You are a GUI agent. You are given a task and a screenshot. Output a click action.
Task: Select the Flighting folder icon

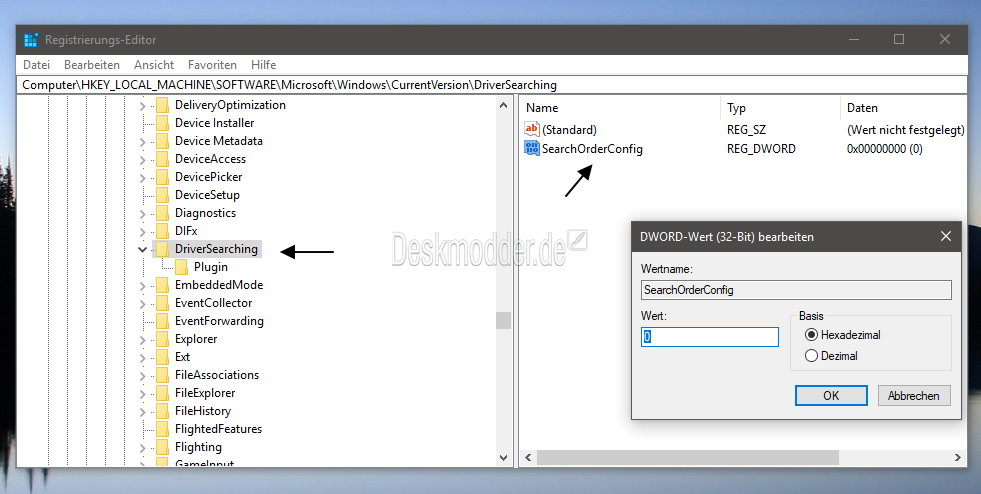click(162, 447)
